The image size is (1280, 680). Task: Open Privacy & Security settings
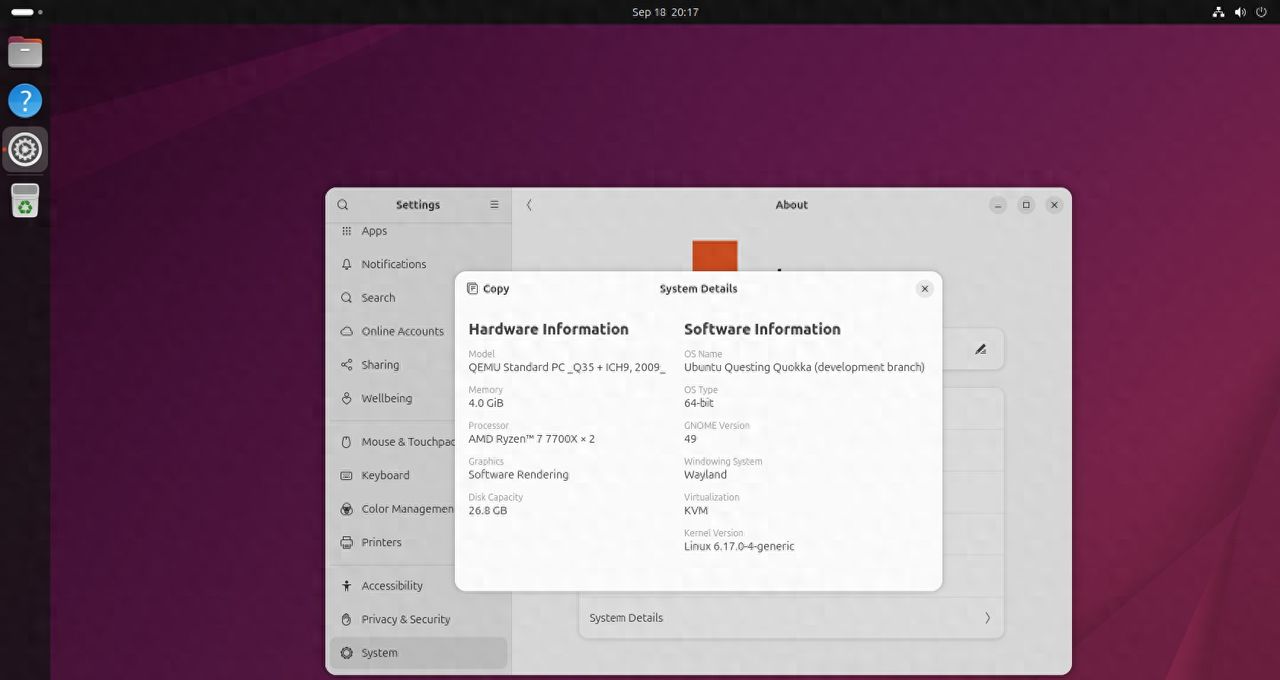pyautogui.click(x=405, y=619)
